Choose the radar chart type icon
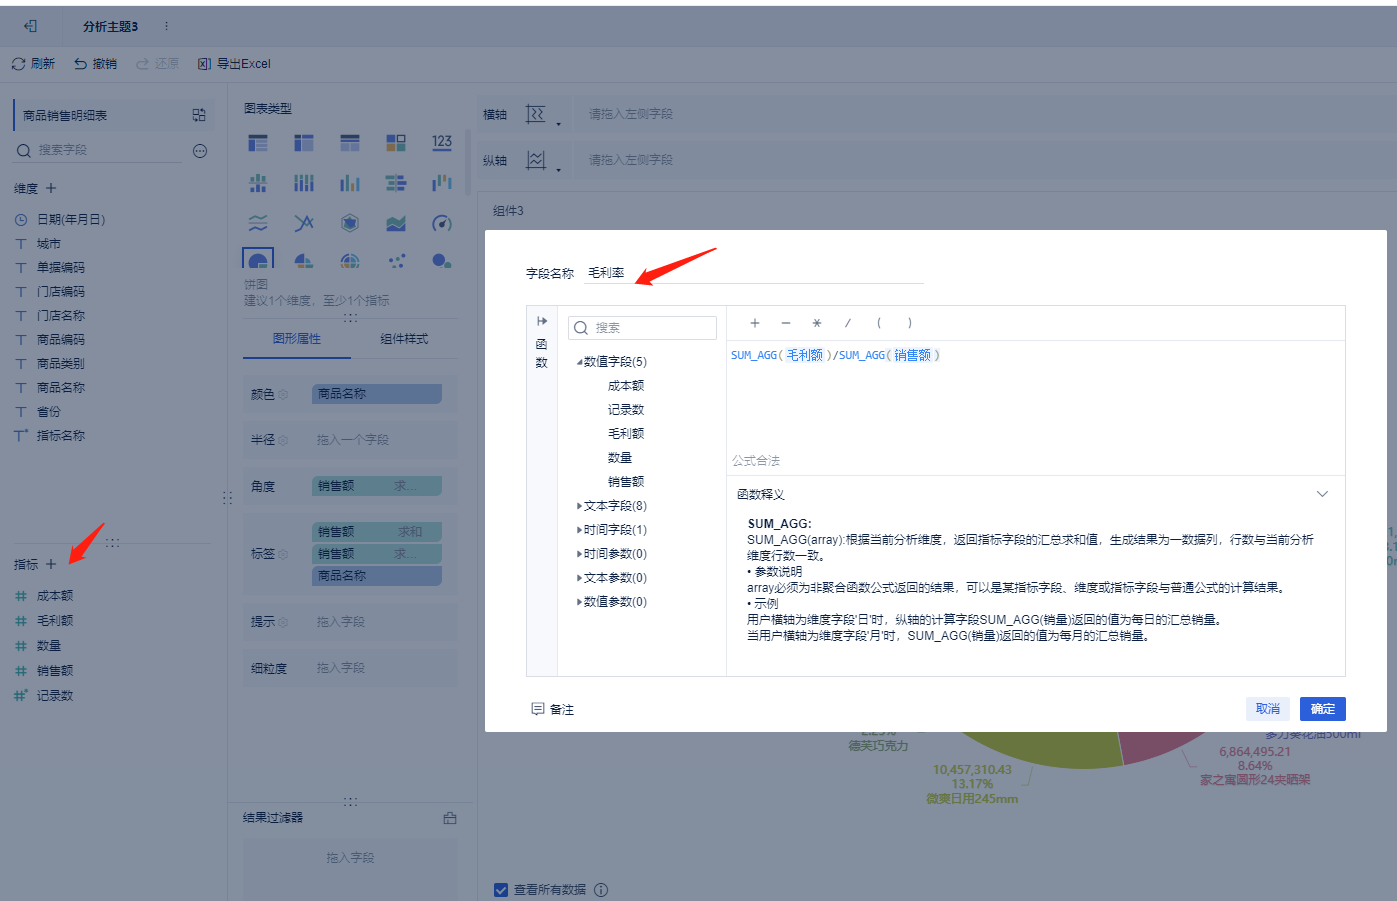 click(350, 223)
